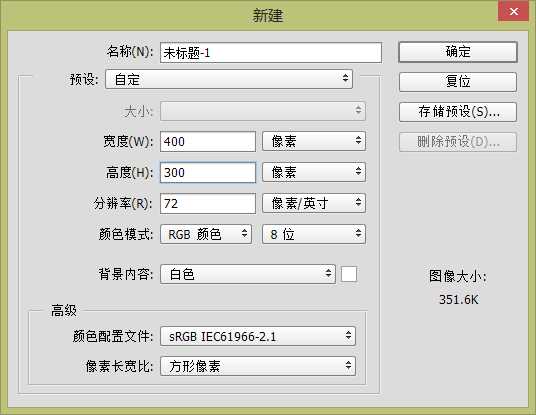Screen dimensions: 536x415
Task: Open 颜色配置文件 dropdown sRGB IEC61966-2.1
Action: (x=258, y=336)
